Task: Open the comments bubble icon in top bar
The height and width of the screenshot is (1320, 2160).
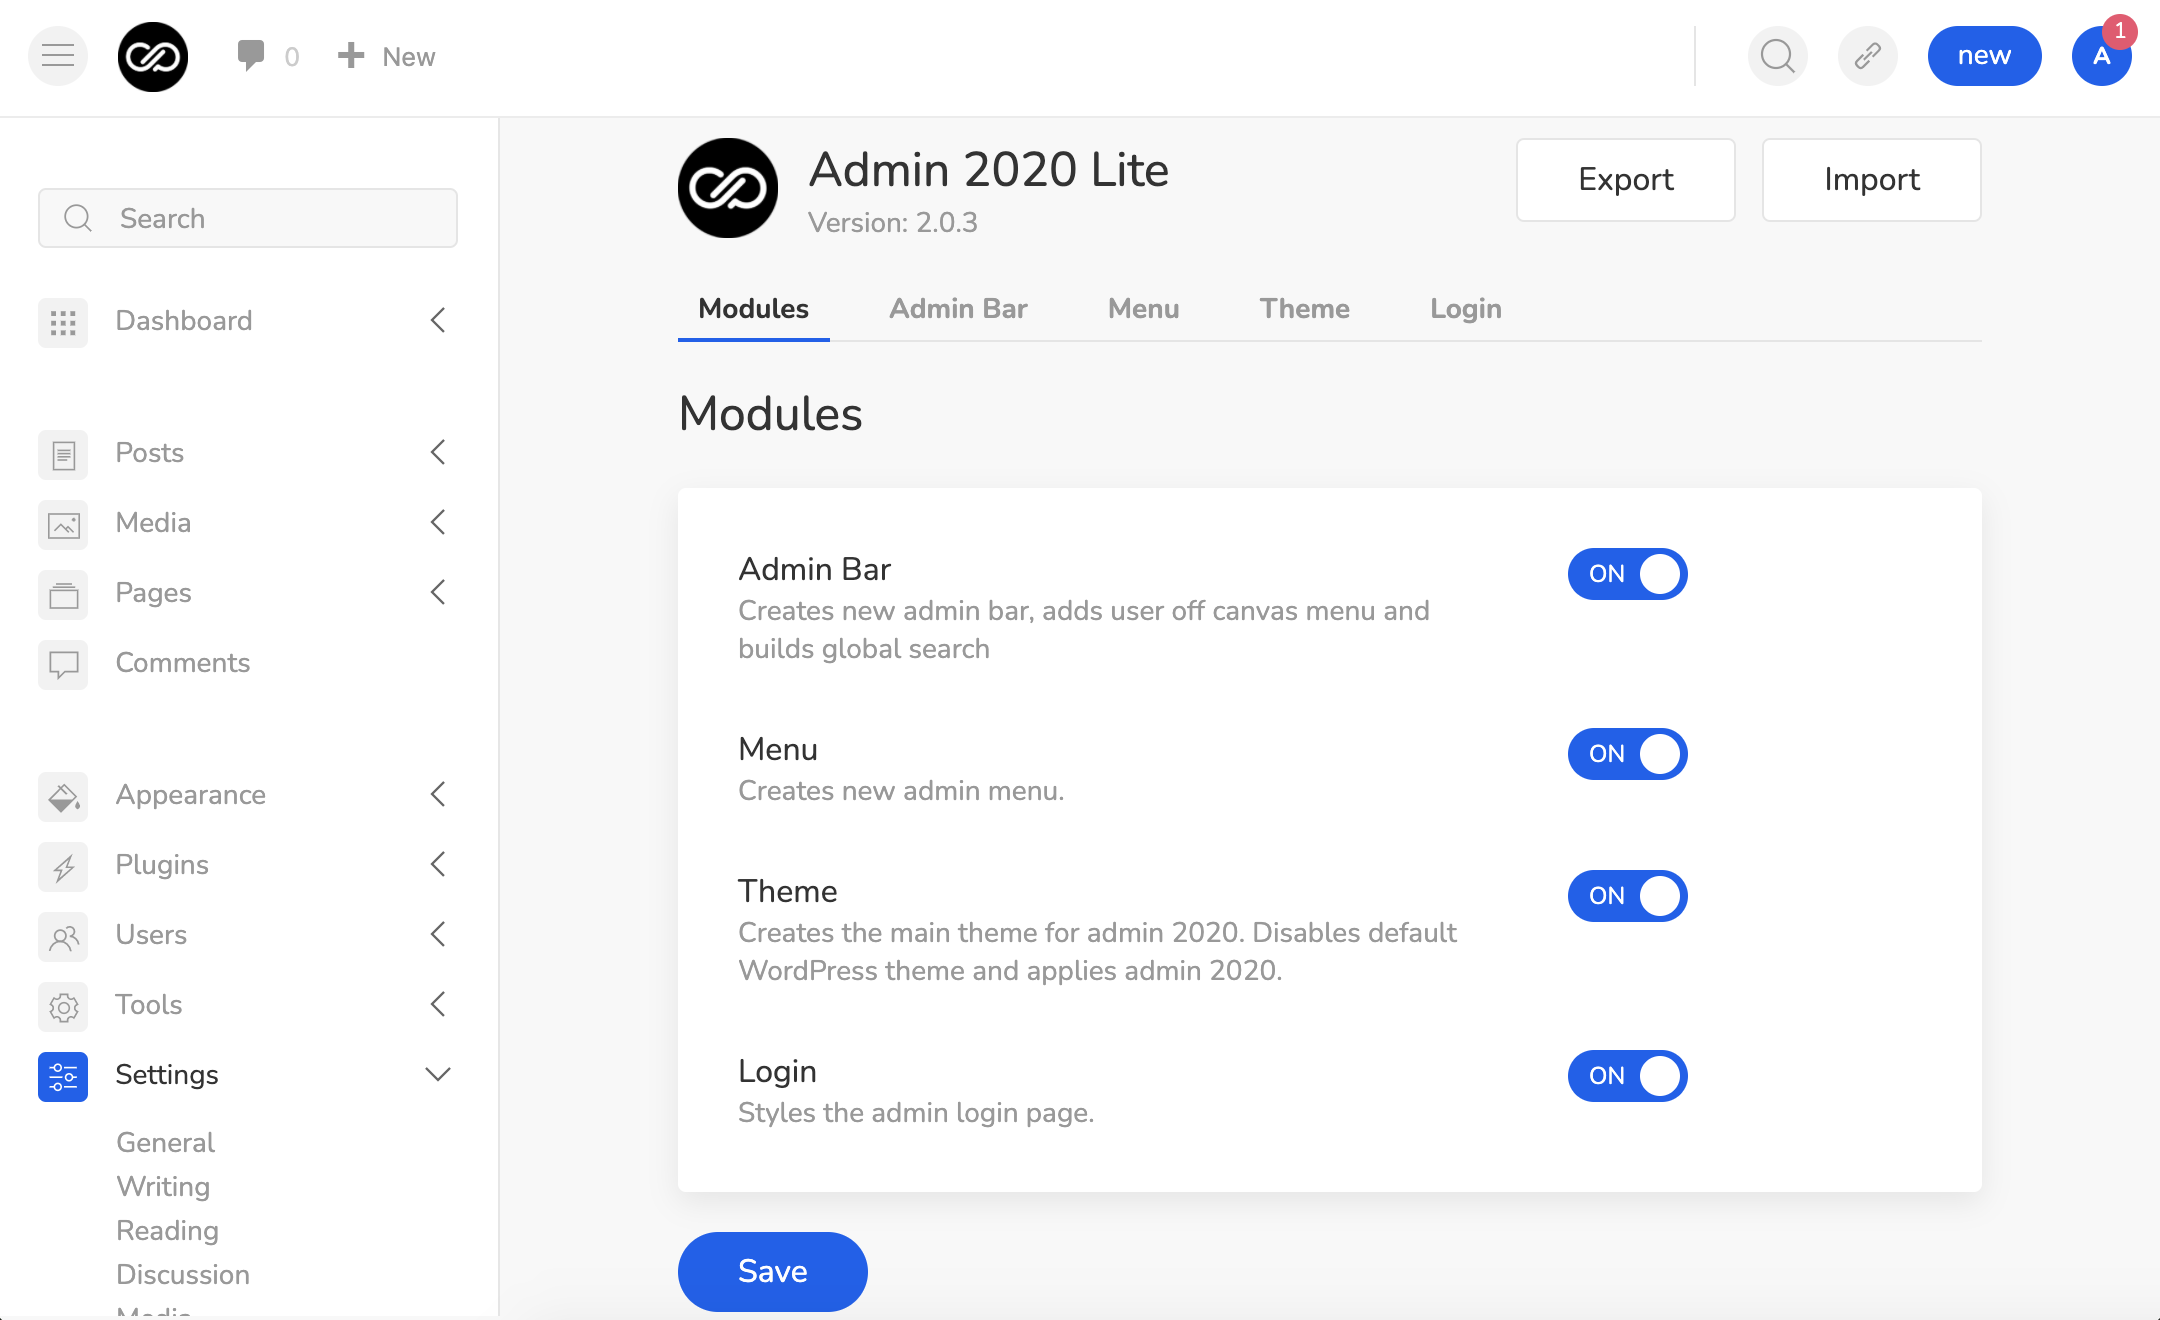Action: 251,55
